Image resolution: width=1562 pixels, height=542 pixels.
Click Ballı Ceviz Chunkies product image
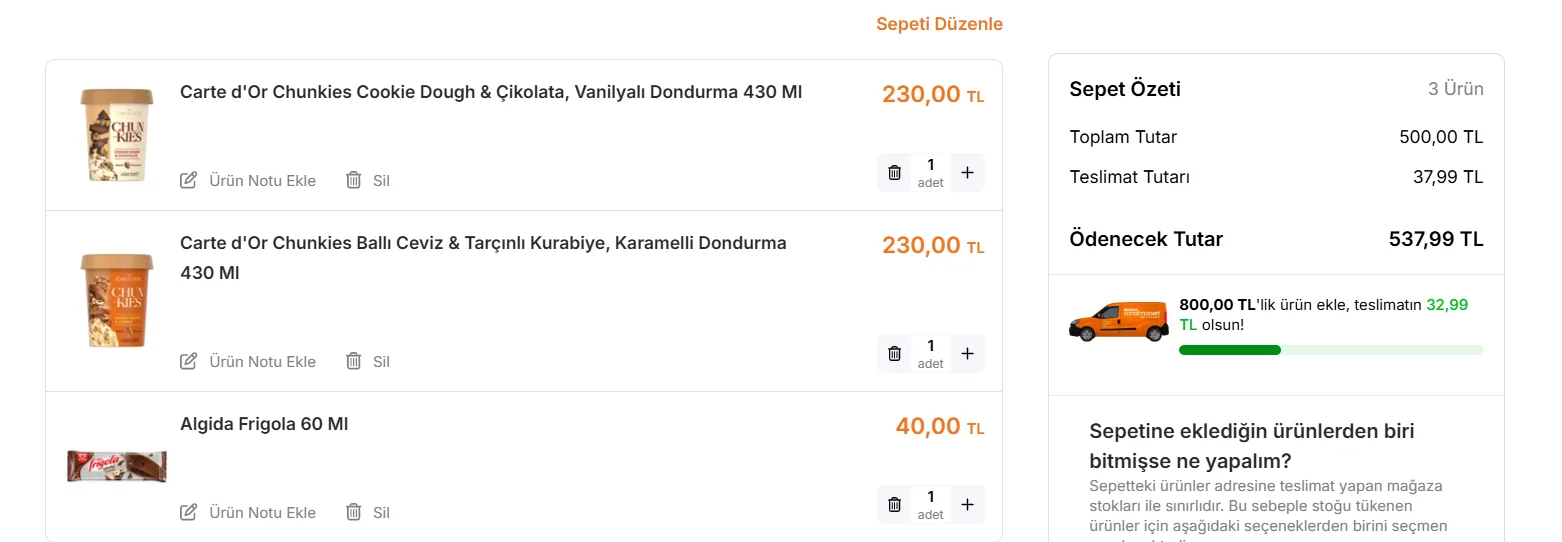pos(117,299)
